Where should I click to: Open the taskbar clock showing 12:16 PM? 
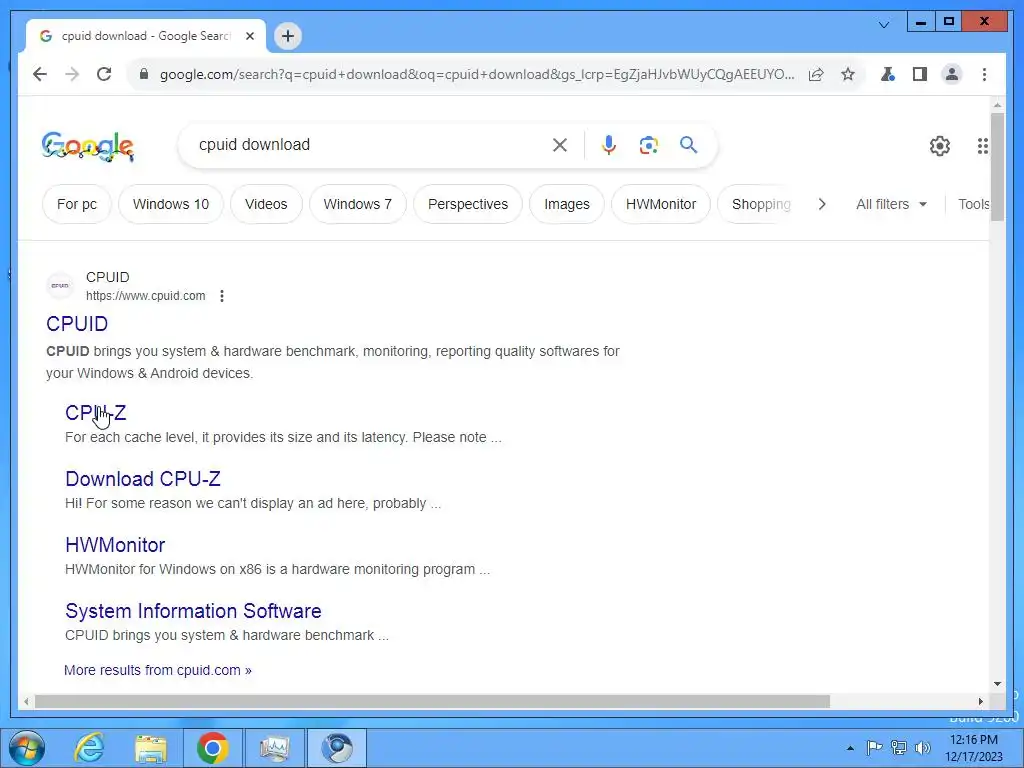click(973, 748)
